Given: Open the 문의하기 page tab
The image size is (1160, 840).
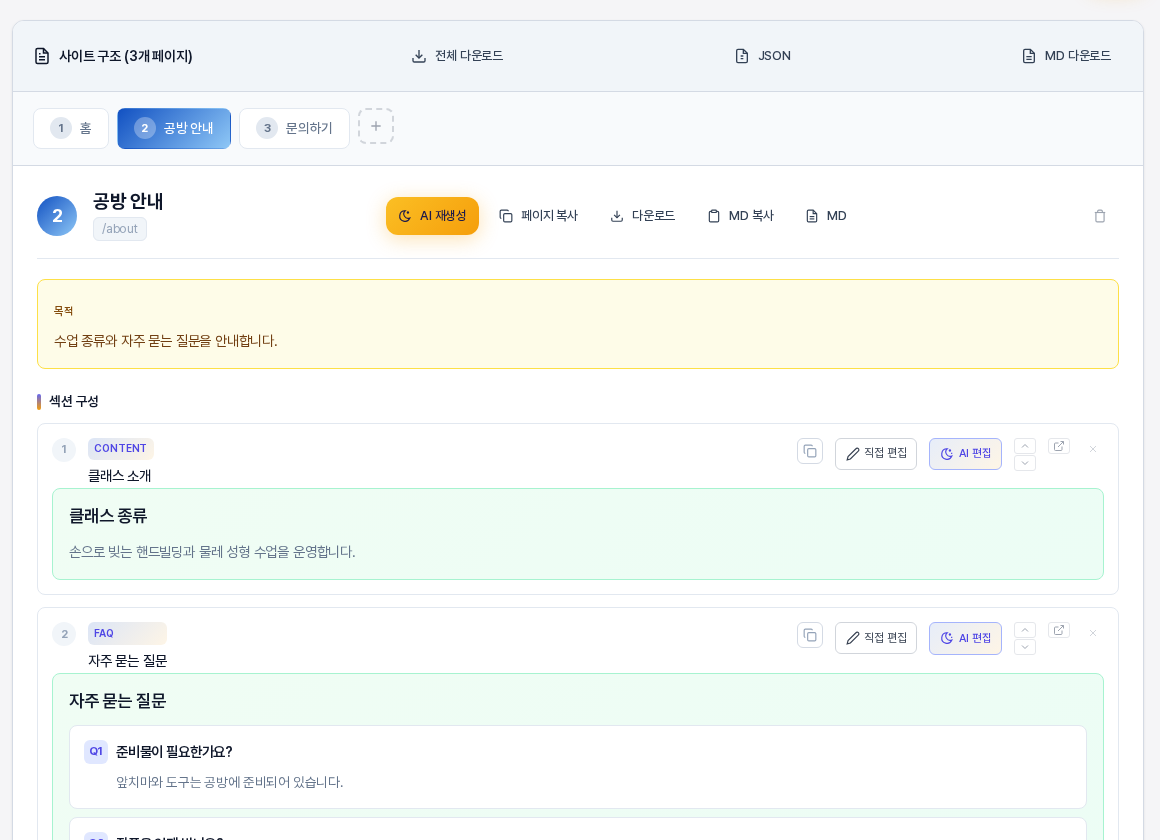Looking at the screenshot, I should point(294,128).
